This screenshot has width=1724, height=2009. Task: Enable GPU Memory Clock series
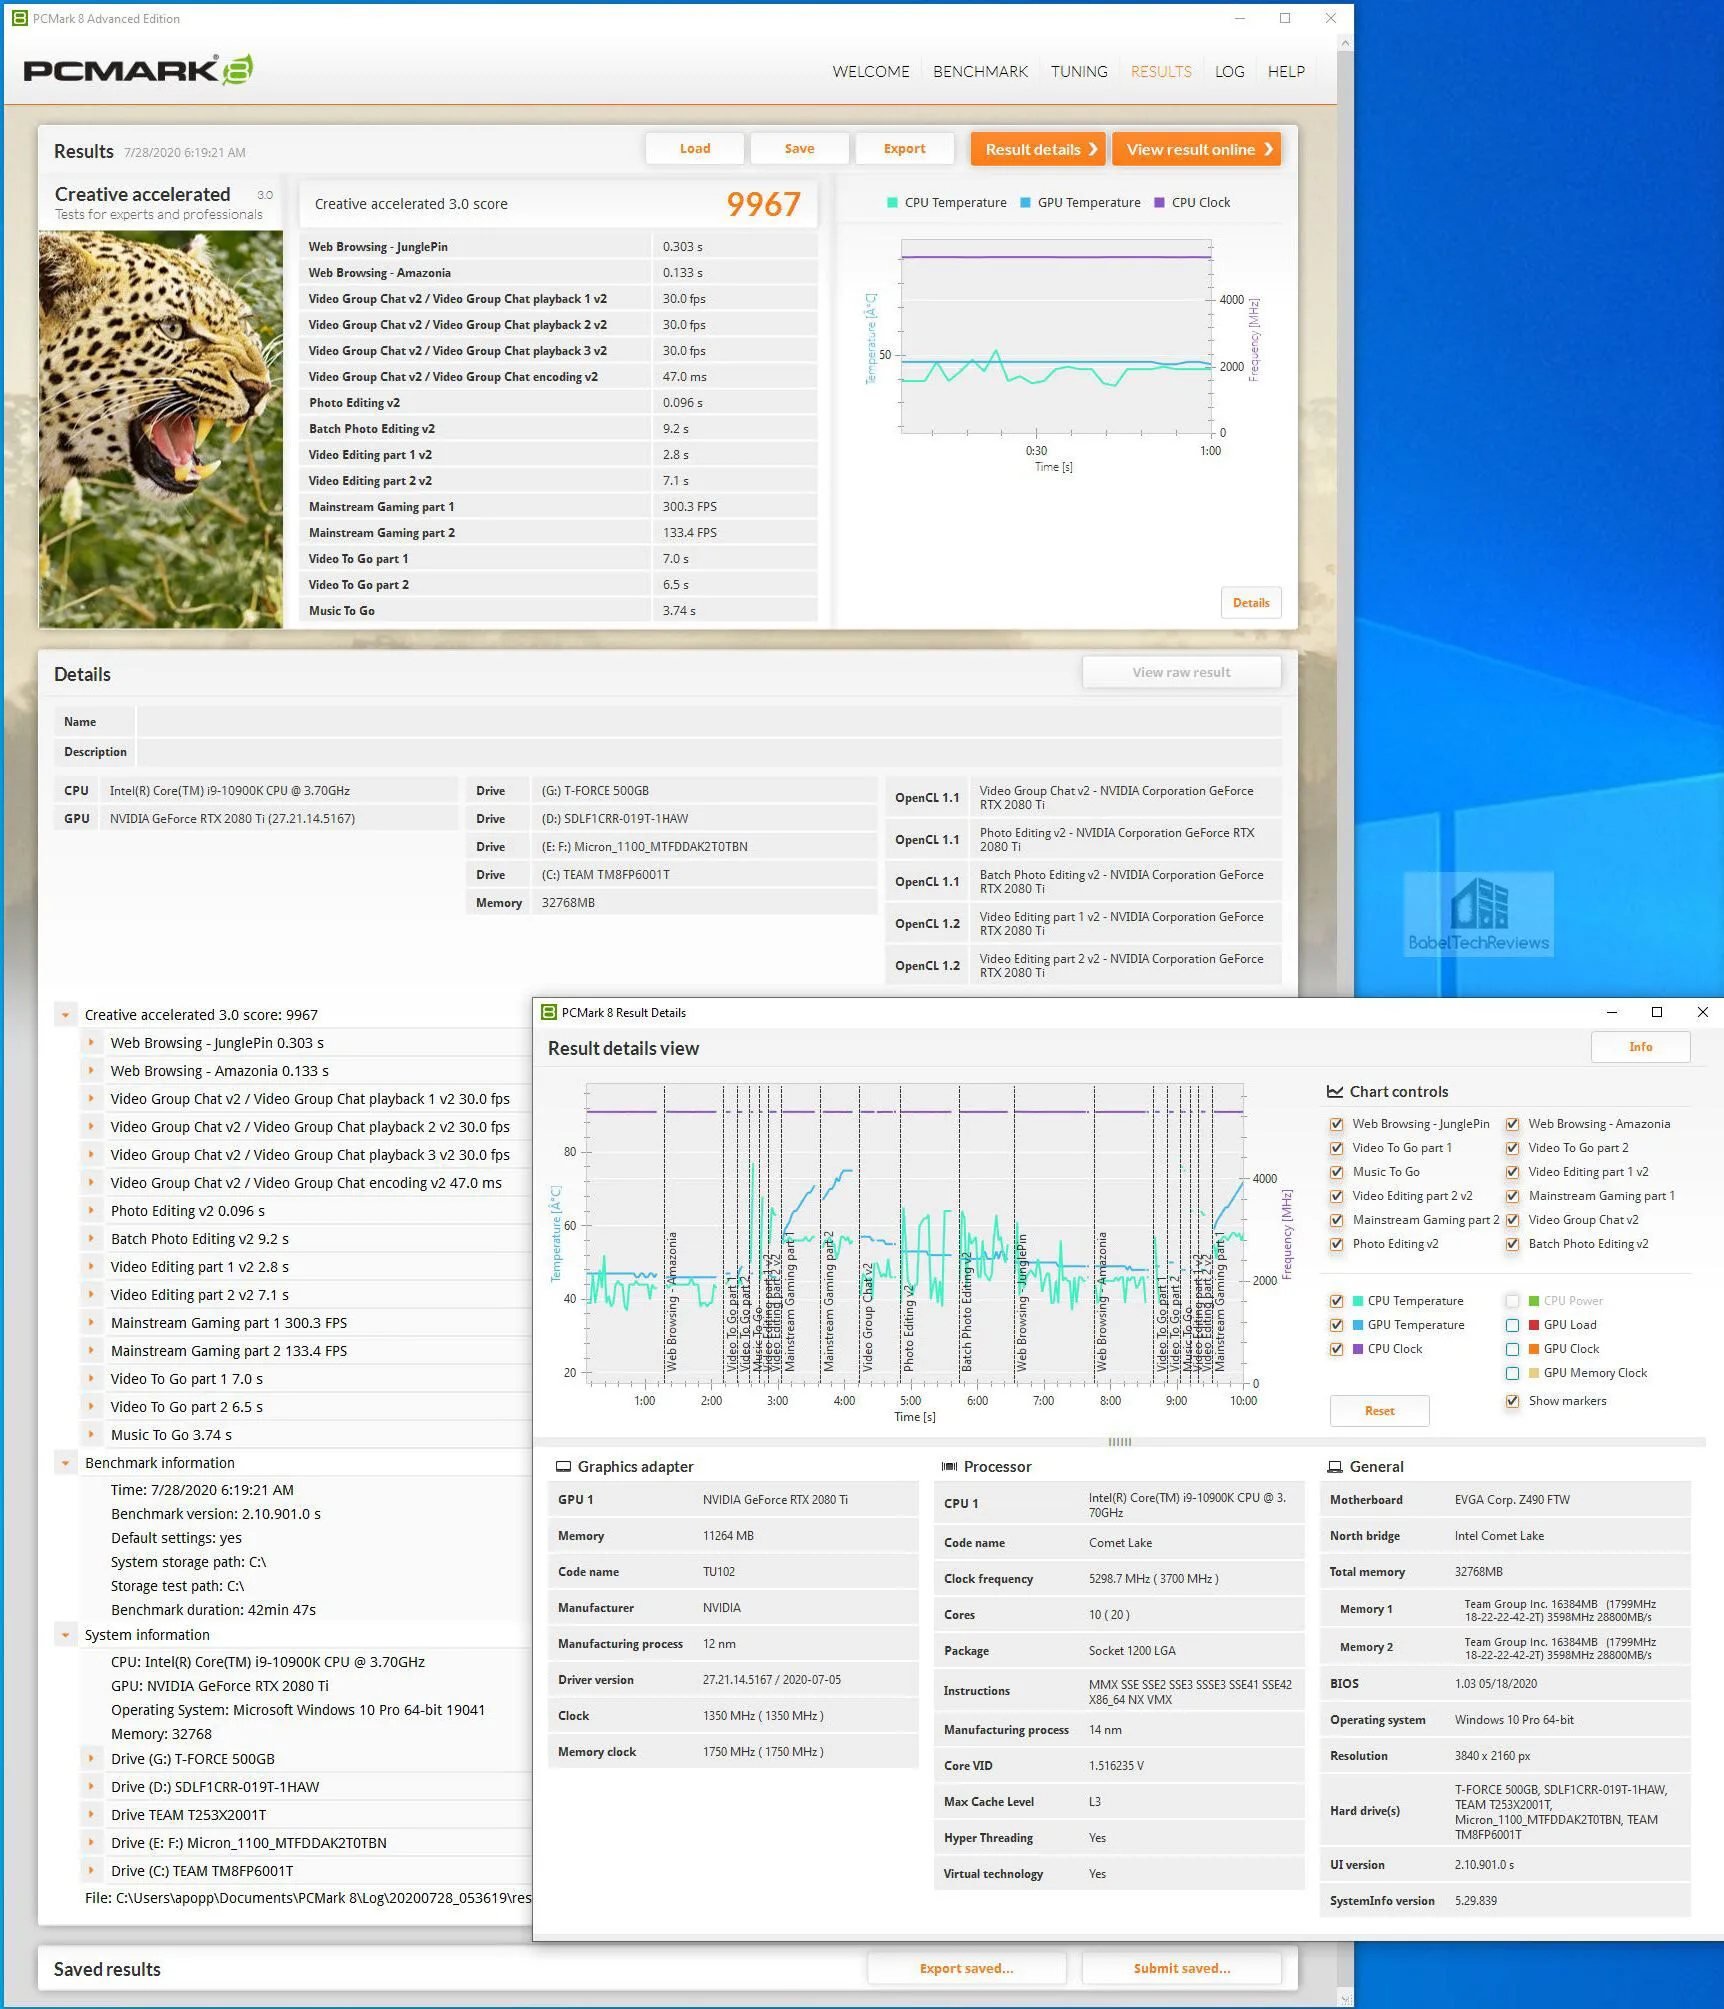(x=1512, y=1373)
